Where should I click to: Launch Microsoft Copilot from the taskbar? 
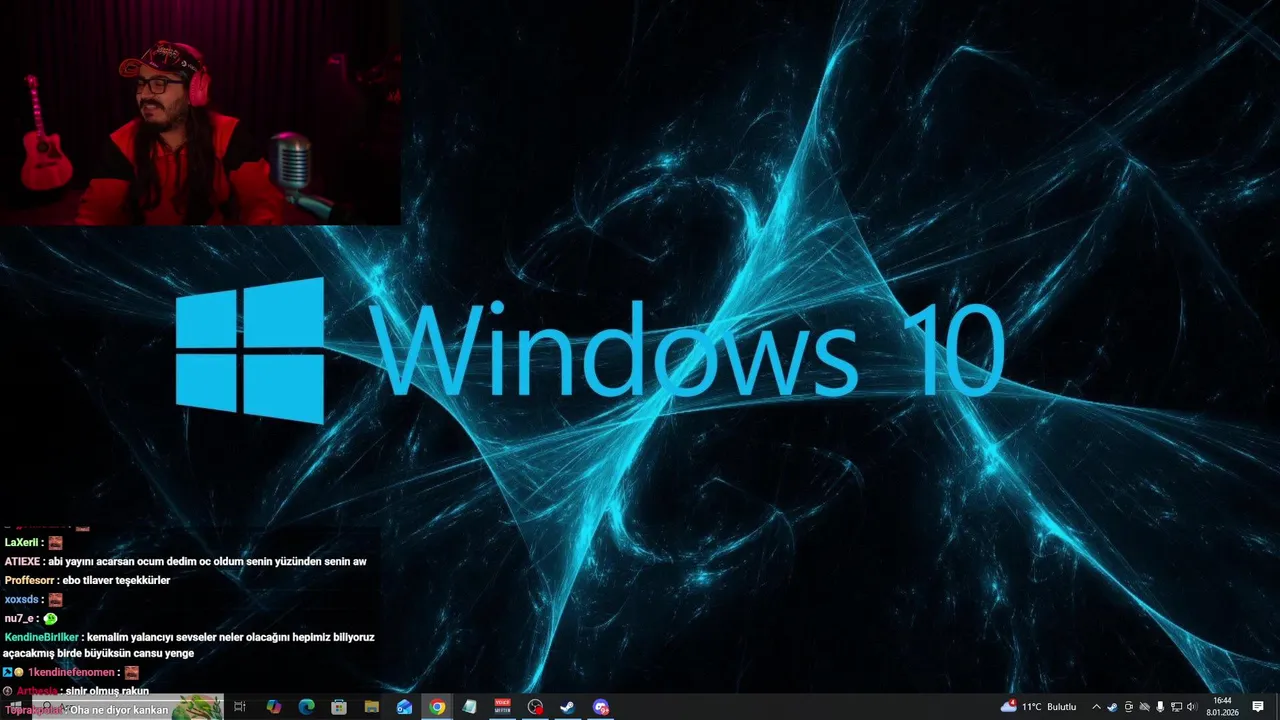pos(273,707)
